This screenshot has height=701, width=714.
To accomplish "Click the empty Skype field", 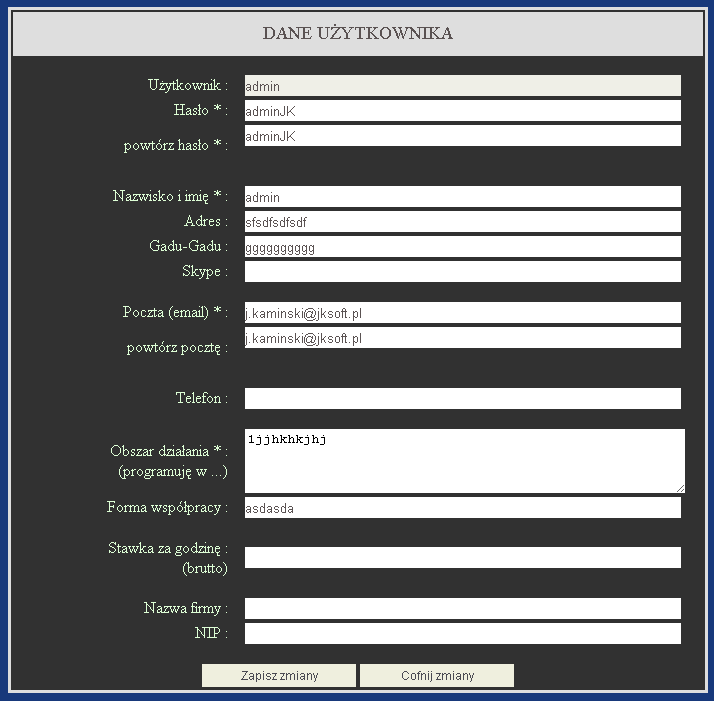I will (x=462, y=272).
